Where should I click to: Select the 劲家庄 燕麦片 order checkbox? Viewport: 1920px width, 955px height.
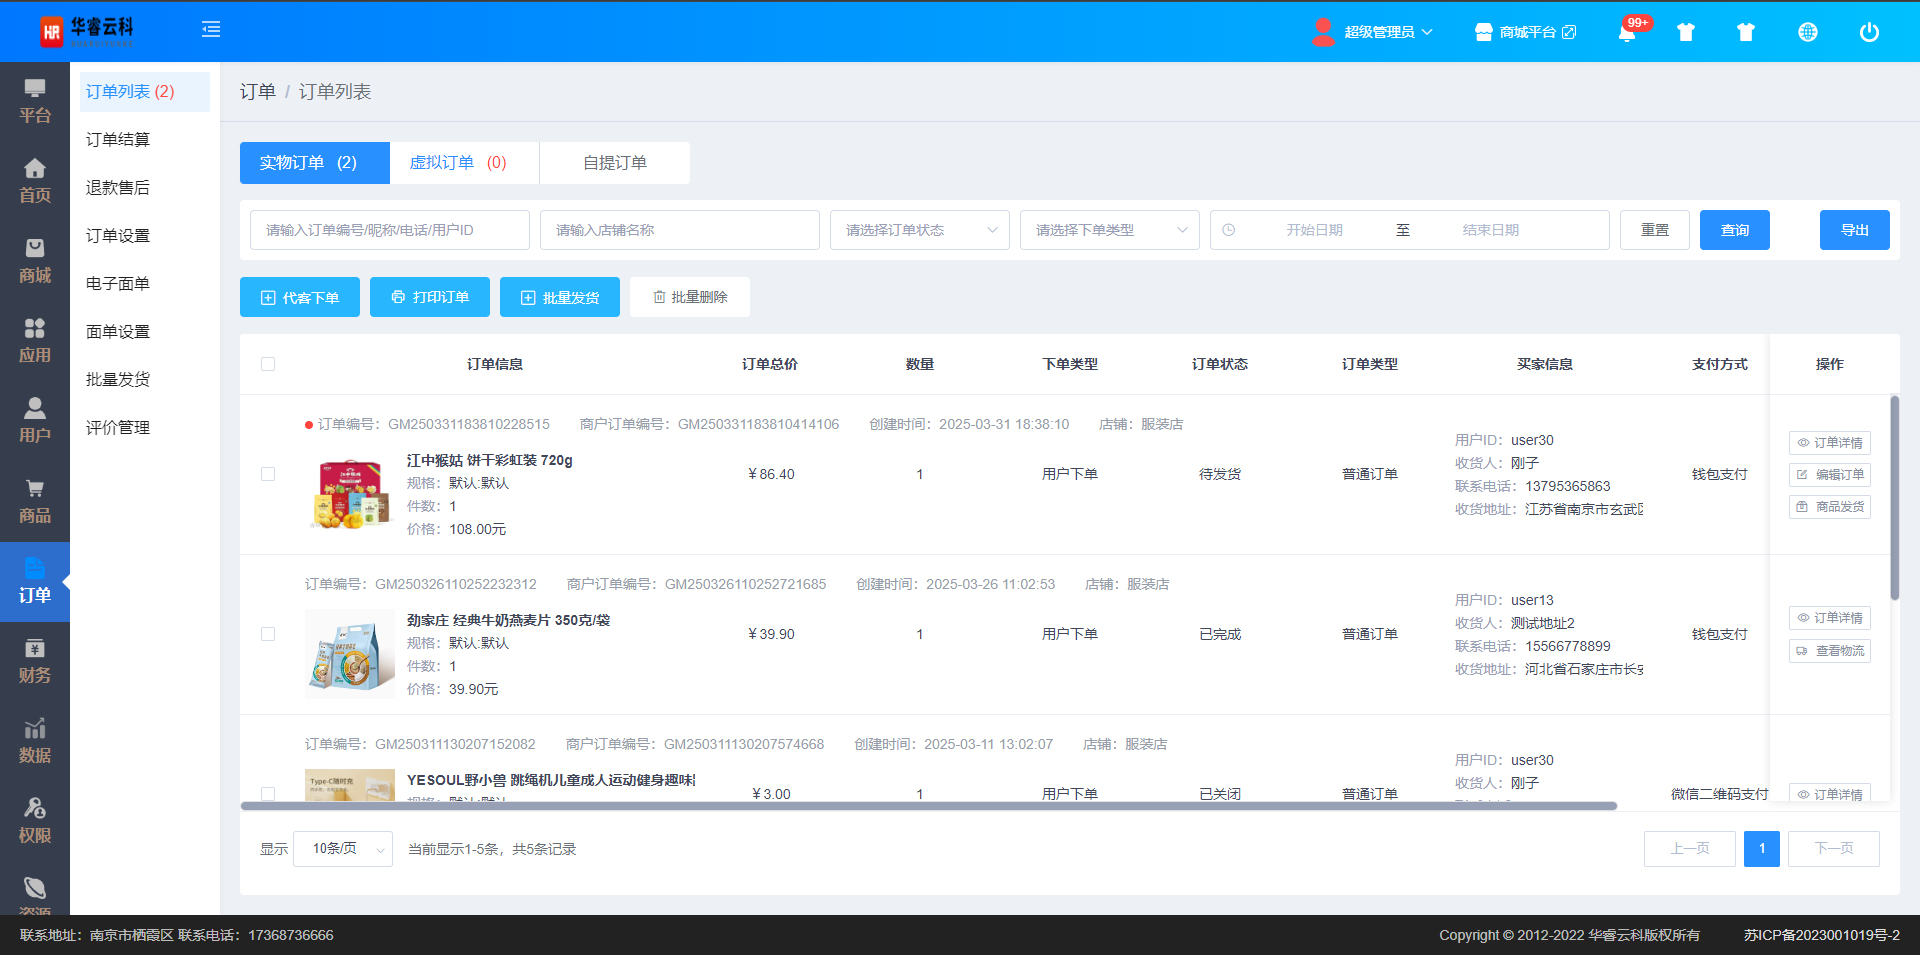(x=268, y=634)
